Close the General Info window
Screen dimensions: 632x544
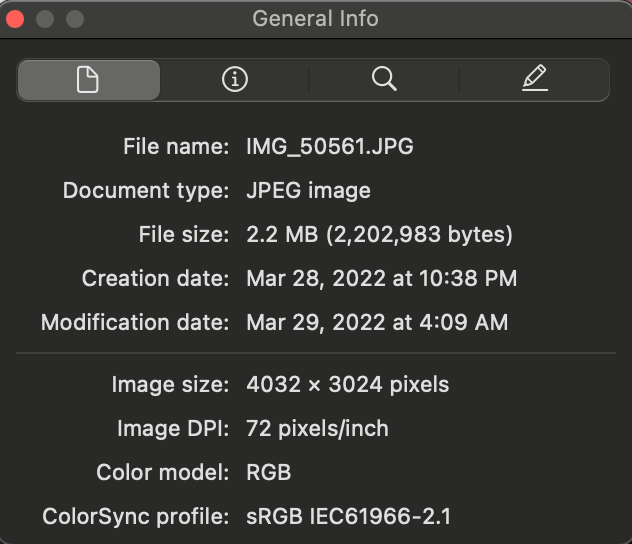[15, 19]
